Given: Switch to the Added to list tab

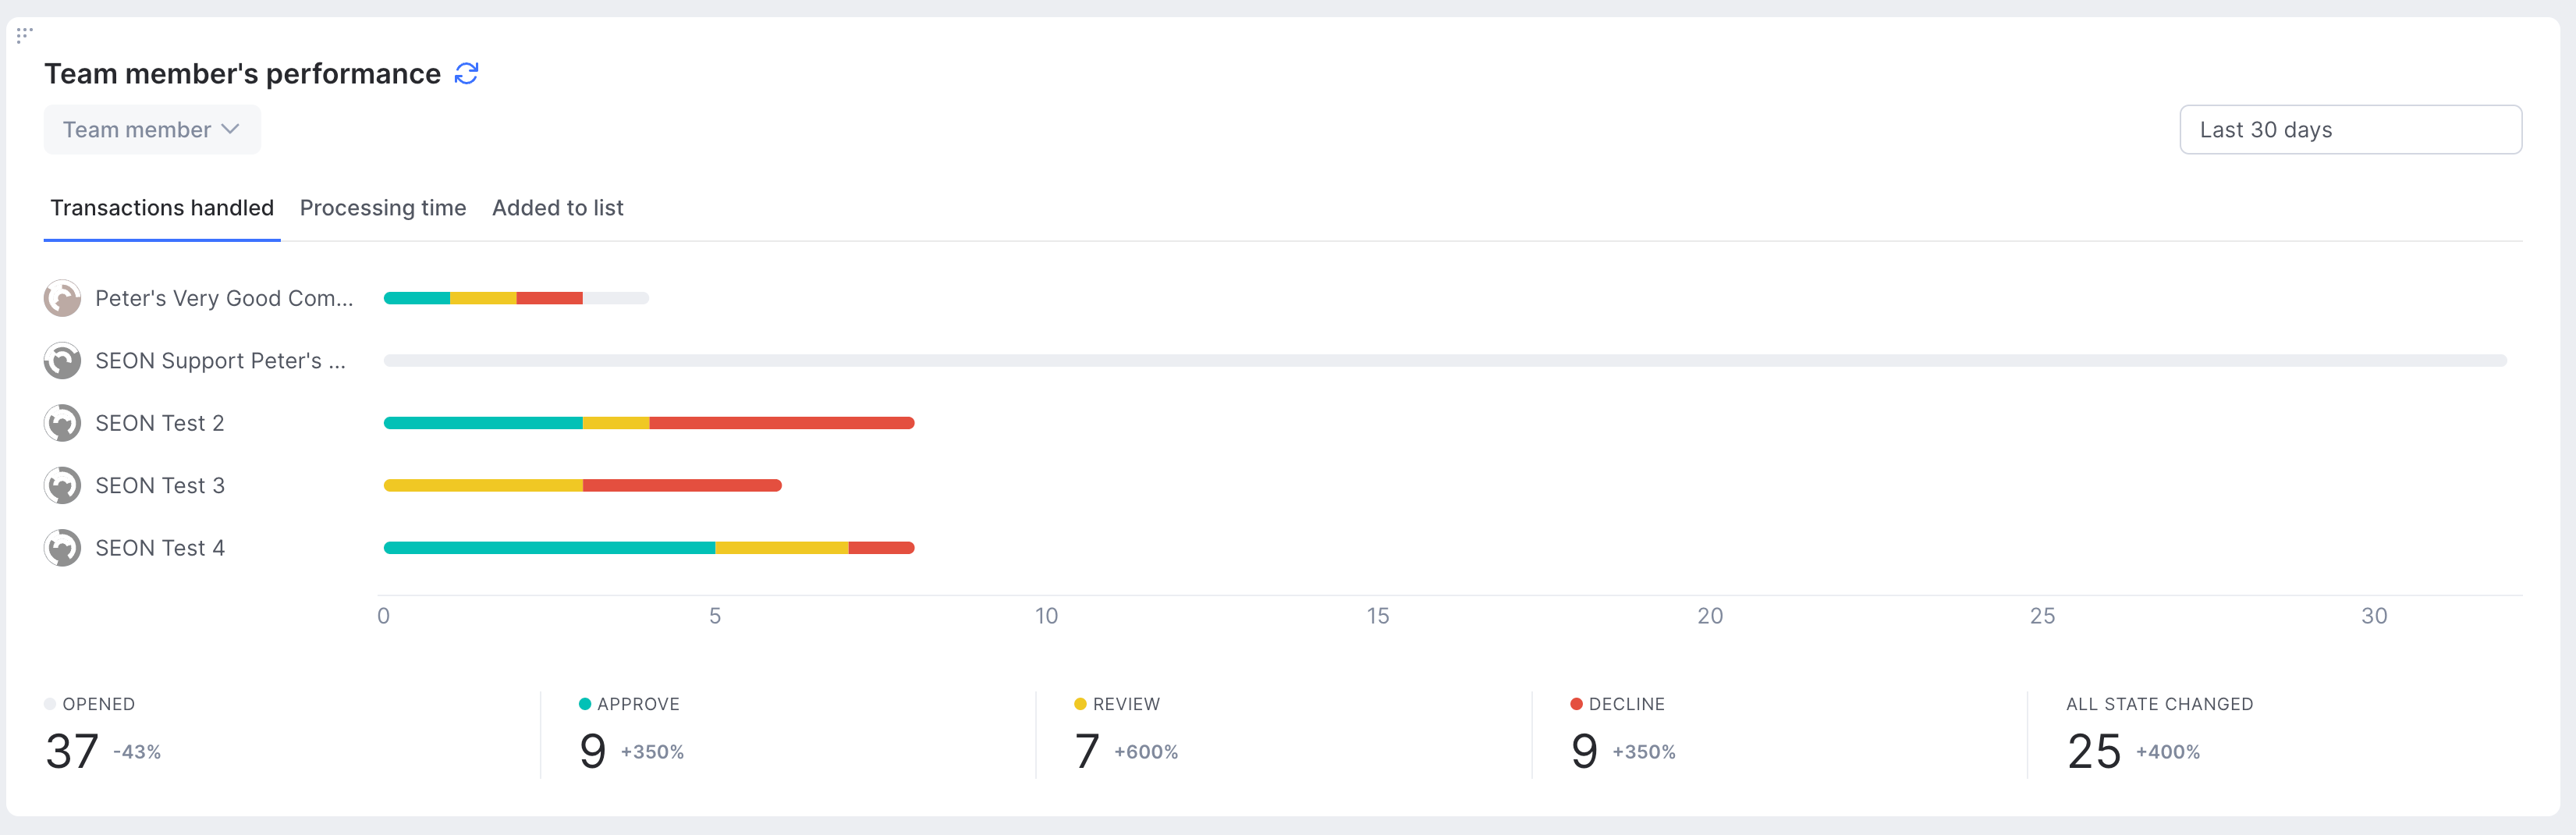Looking at the screenshot, I should tap(558, 208).
